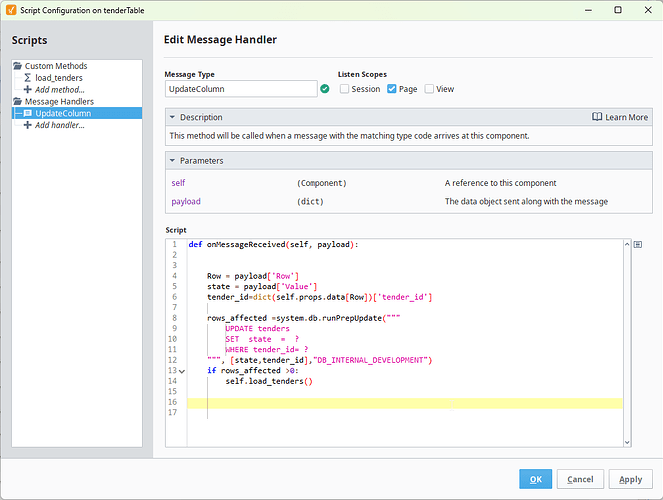Click the green valid-name check icon
Image resolution: width=663 pixels, height=500 pixels.
tap(325, 89)
